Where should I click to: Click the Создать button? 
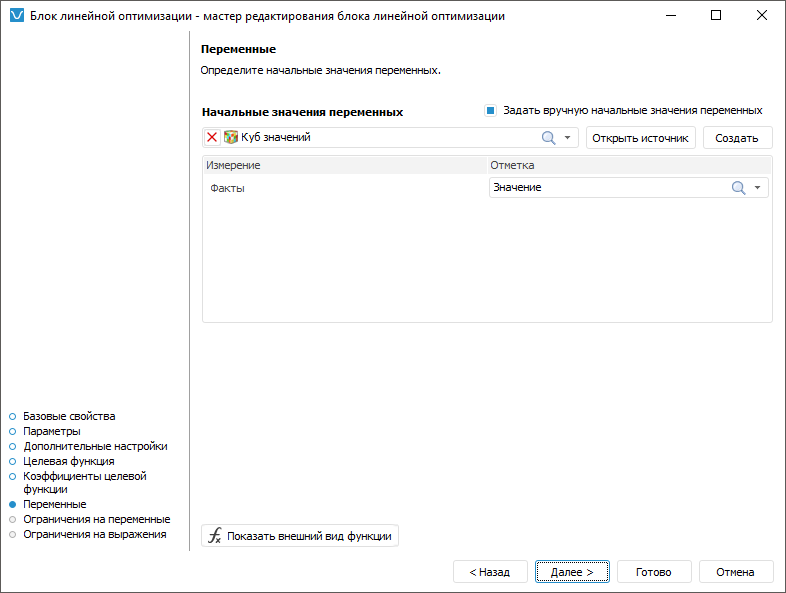pos(737,139)
